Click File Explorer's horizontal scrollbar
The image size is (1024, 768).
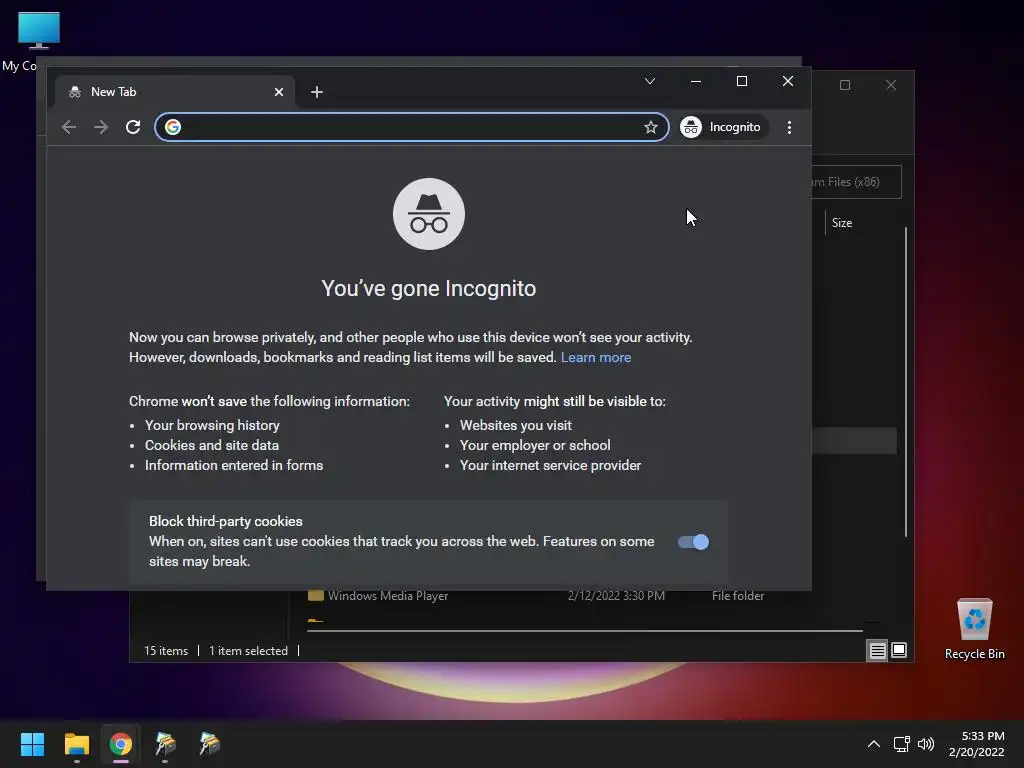click(584, 631)
